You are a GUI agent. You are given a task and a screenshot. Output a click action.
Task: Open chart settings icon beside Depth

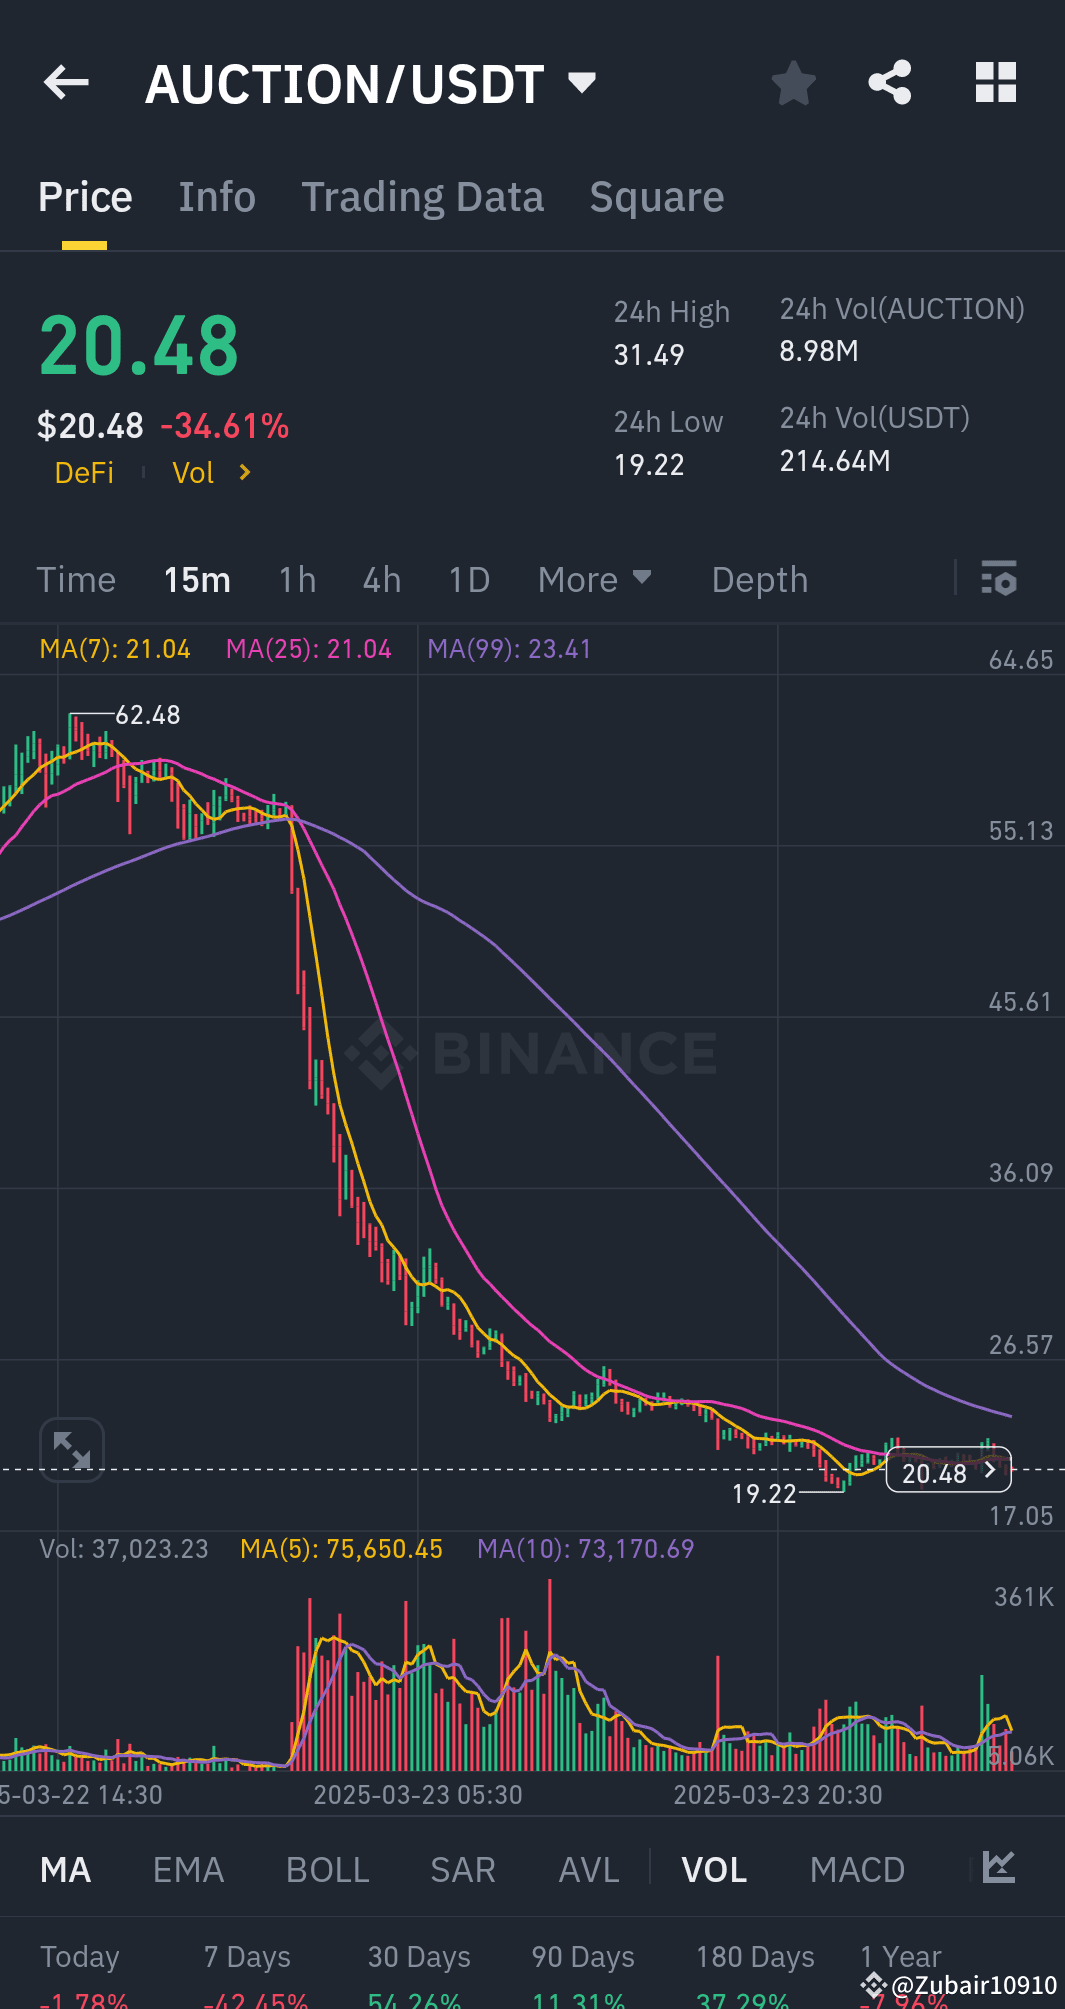(999, 579)
